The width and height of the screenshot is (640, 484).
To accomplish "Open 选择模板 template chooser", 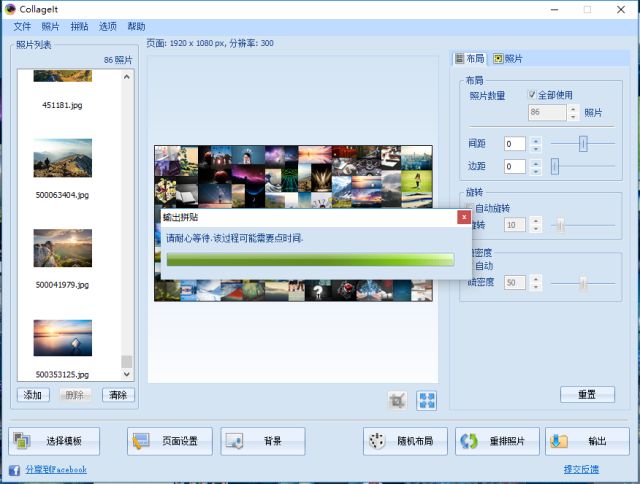I will [x=54, y=441].
